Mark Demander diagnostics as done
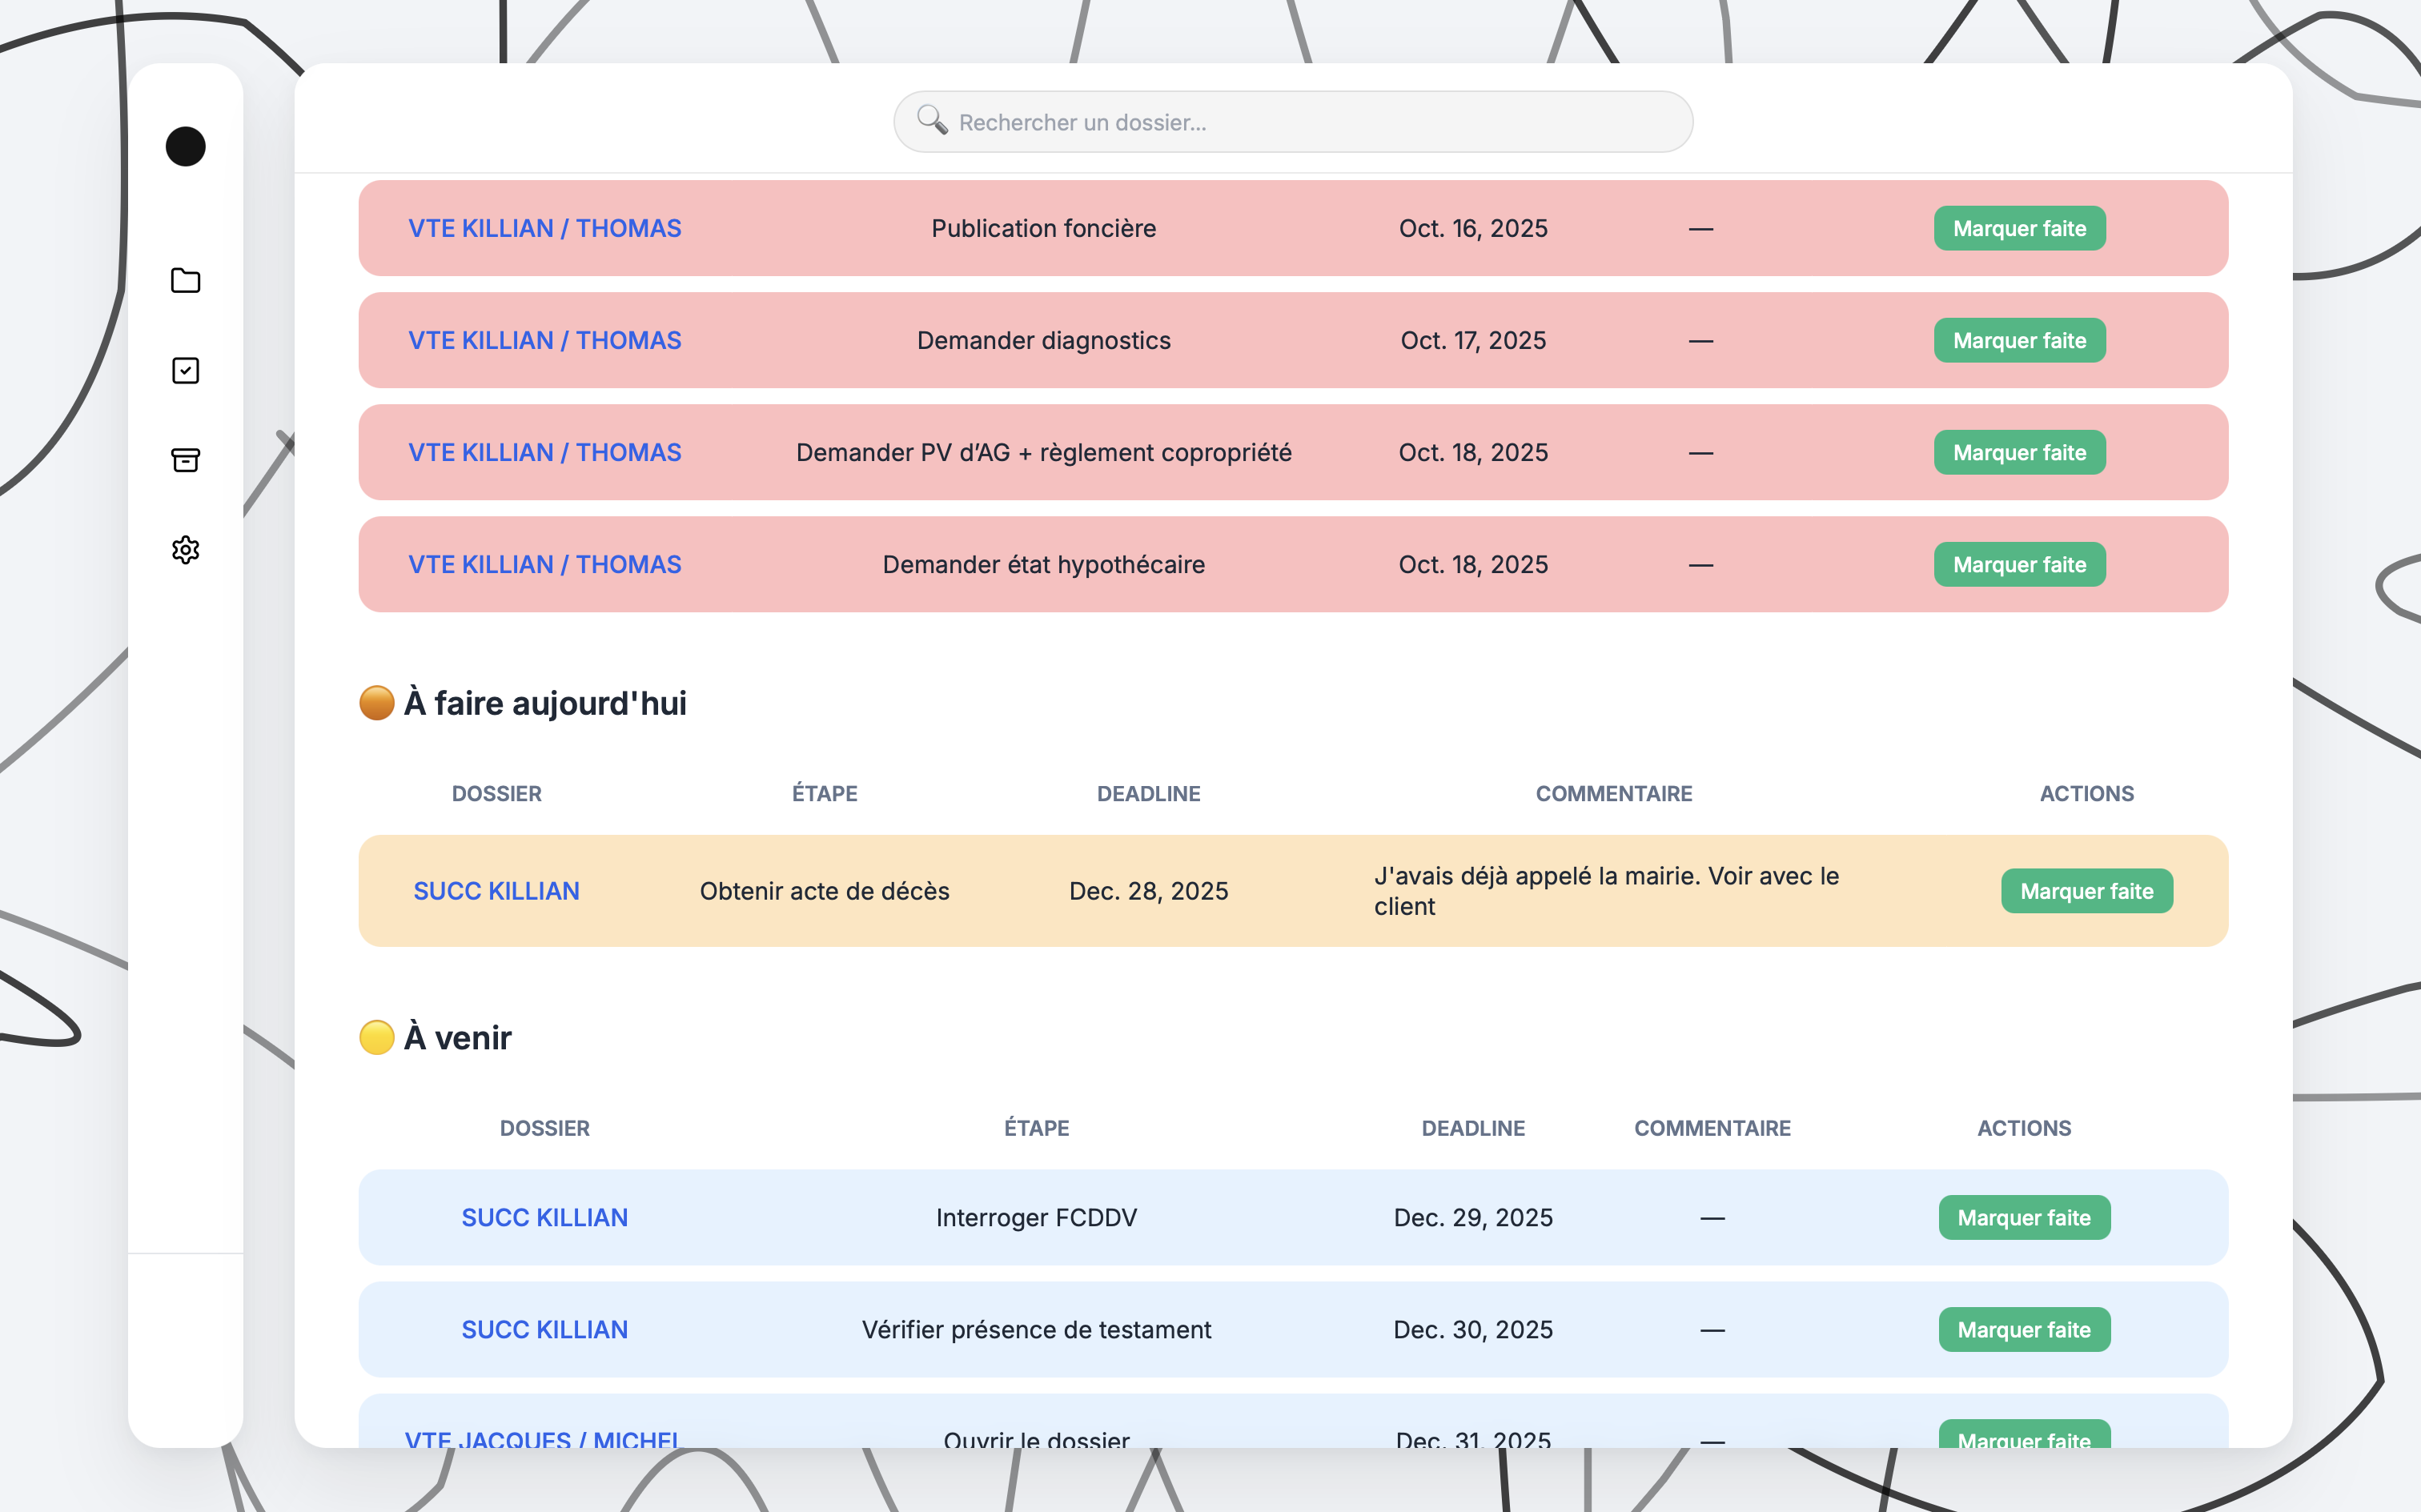 [x=2019, y=340]
